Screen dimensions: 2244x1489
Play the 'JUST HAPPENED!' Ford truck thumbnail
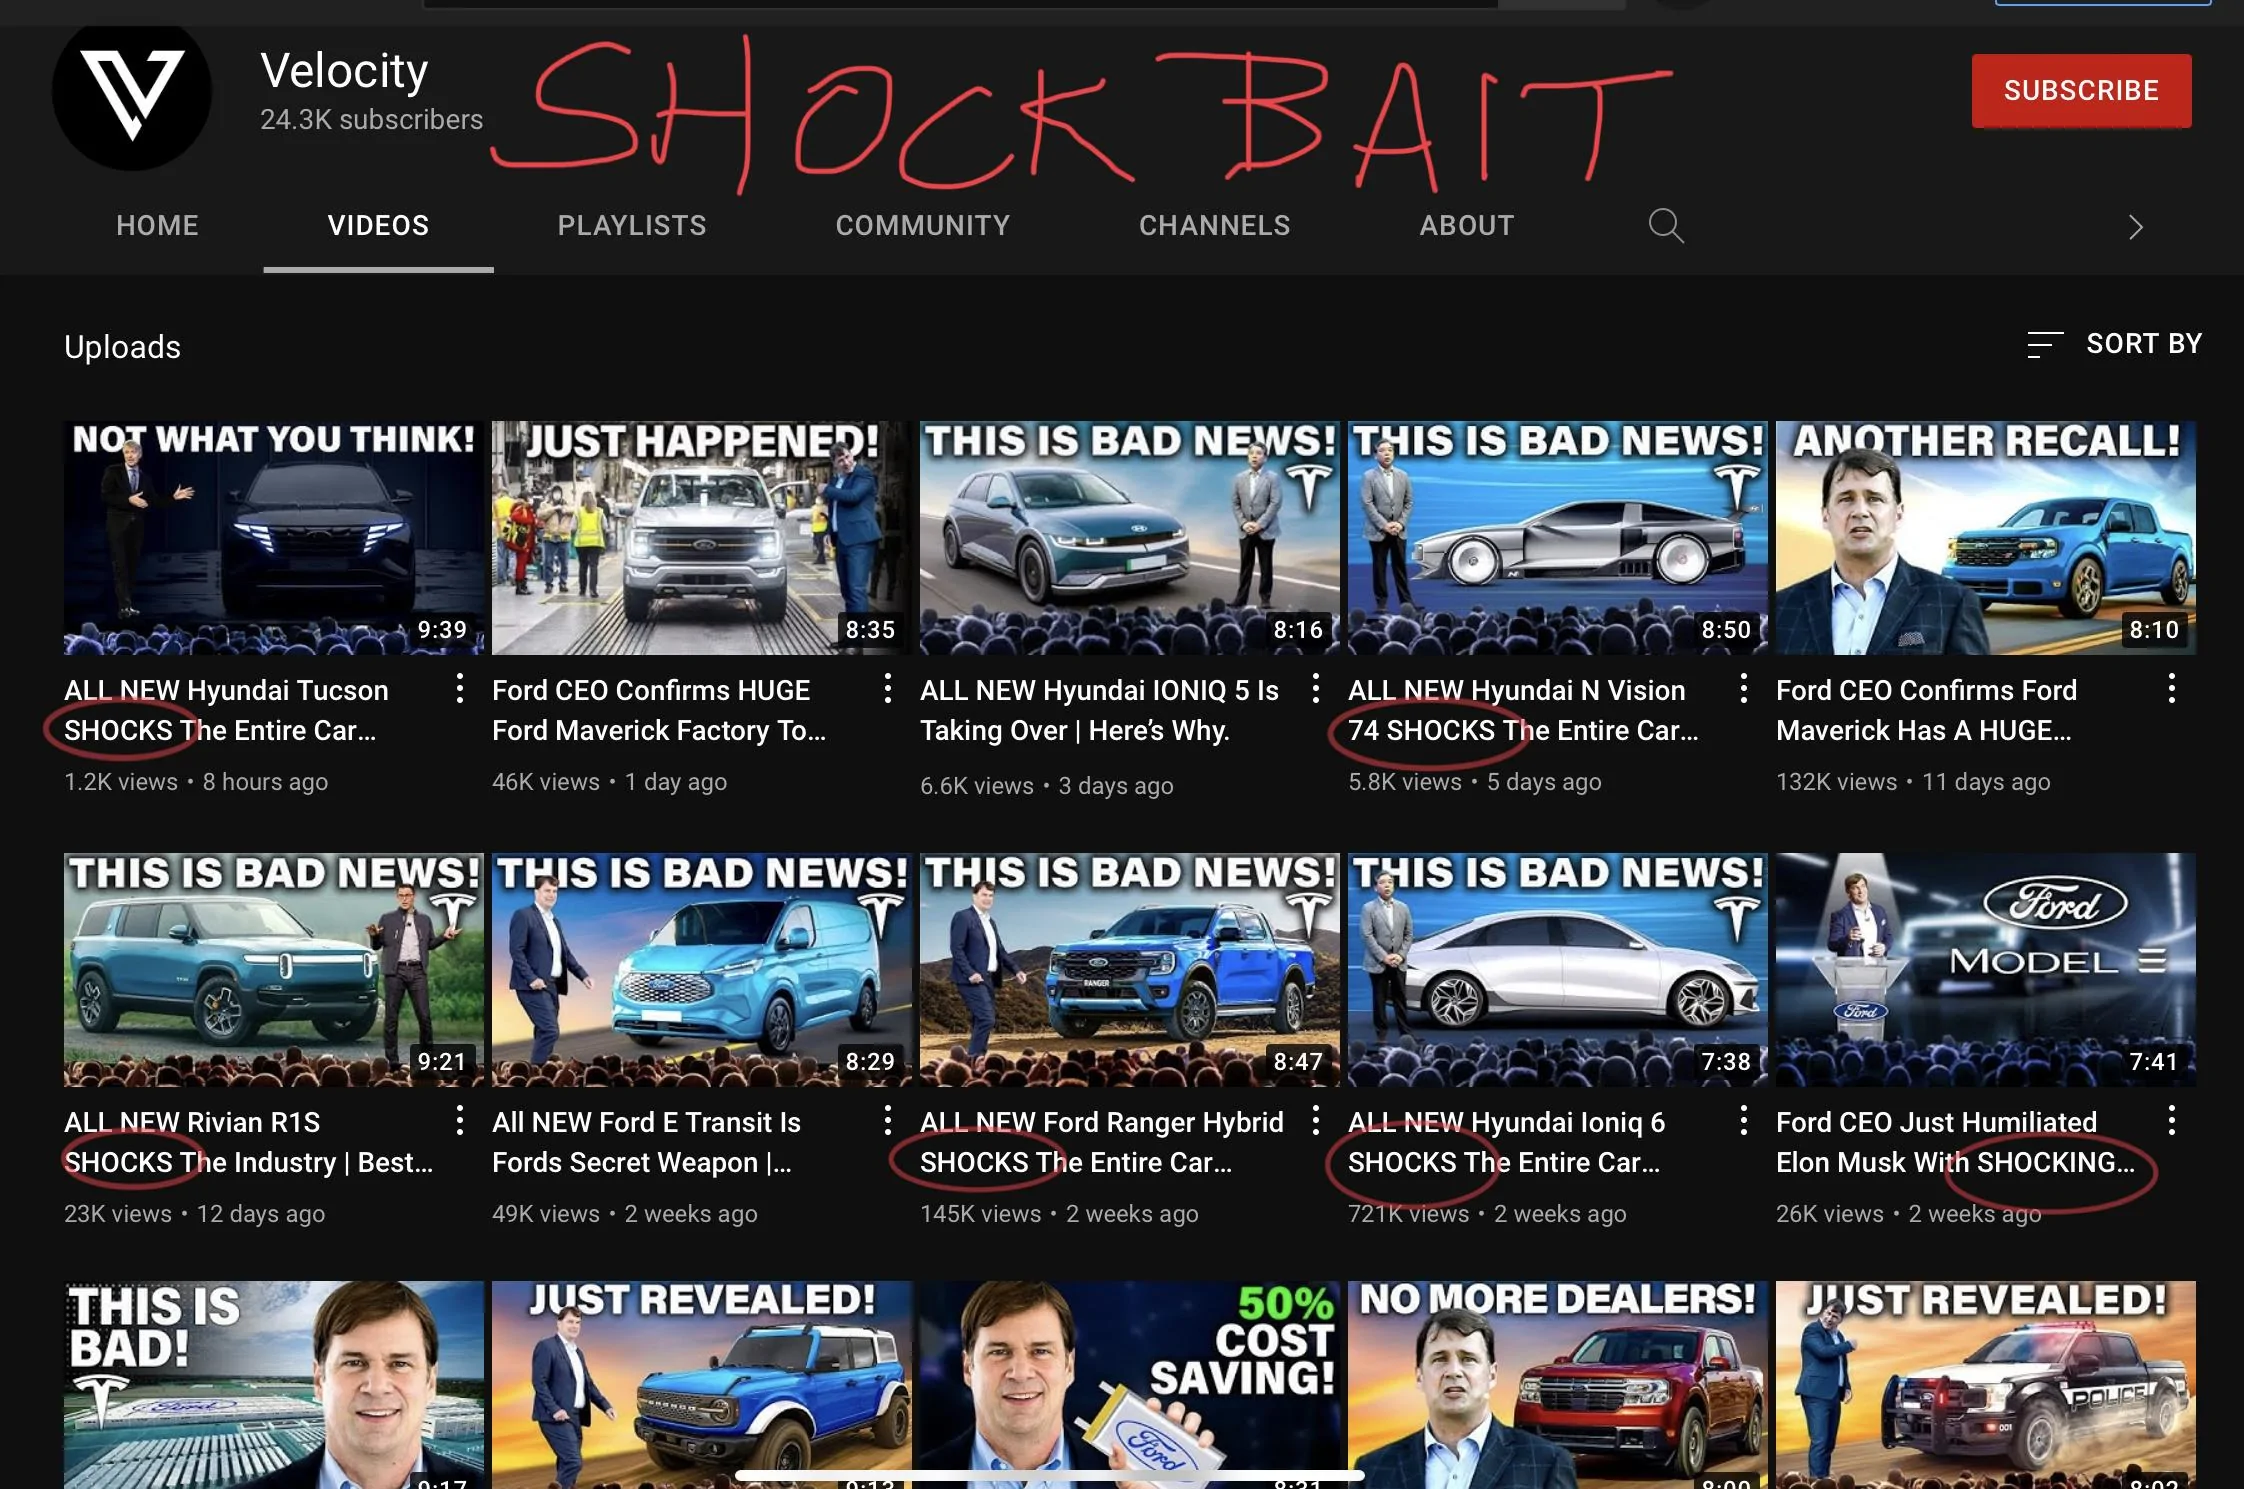click(702, 538)
